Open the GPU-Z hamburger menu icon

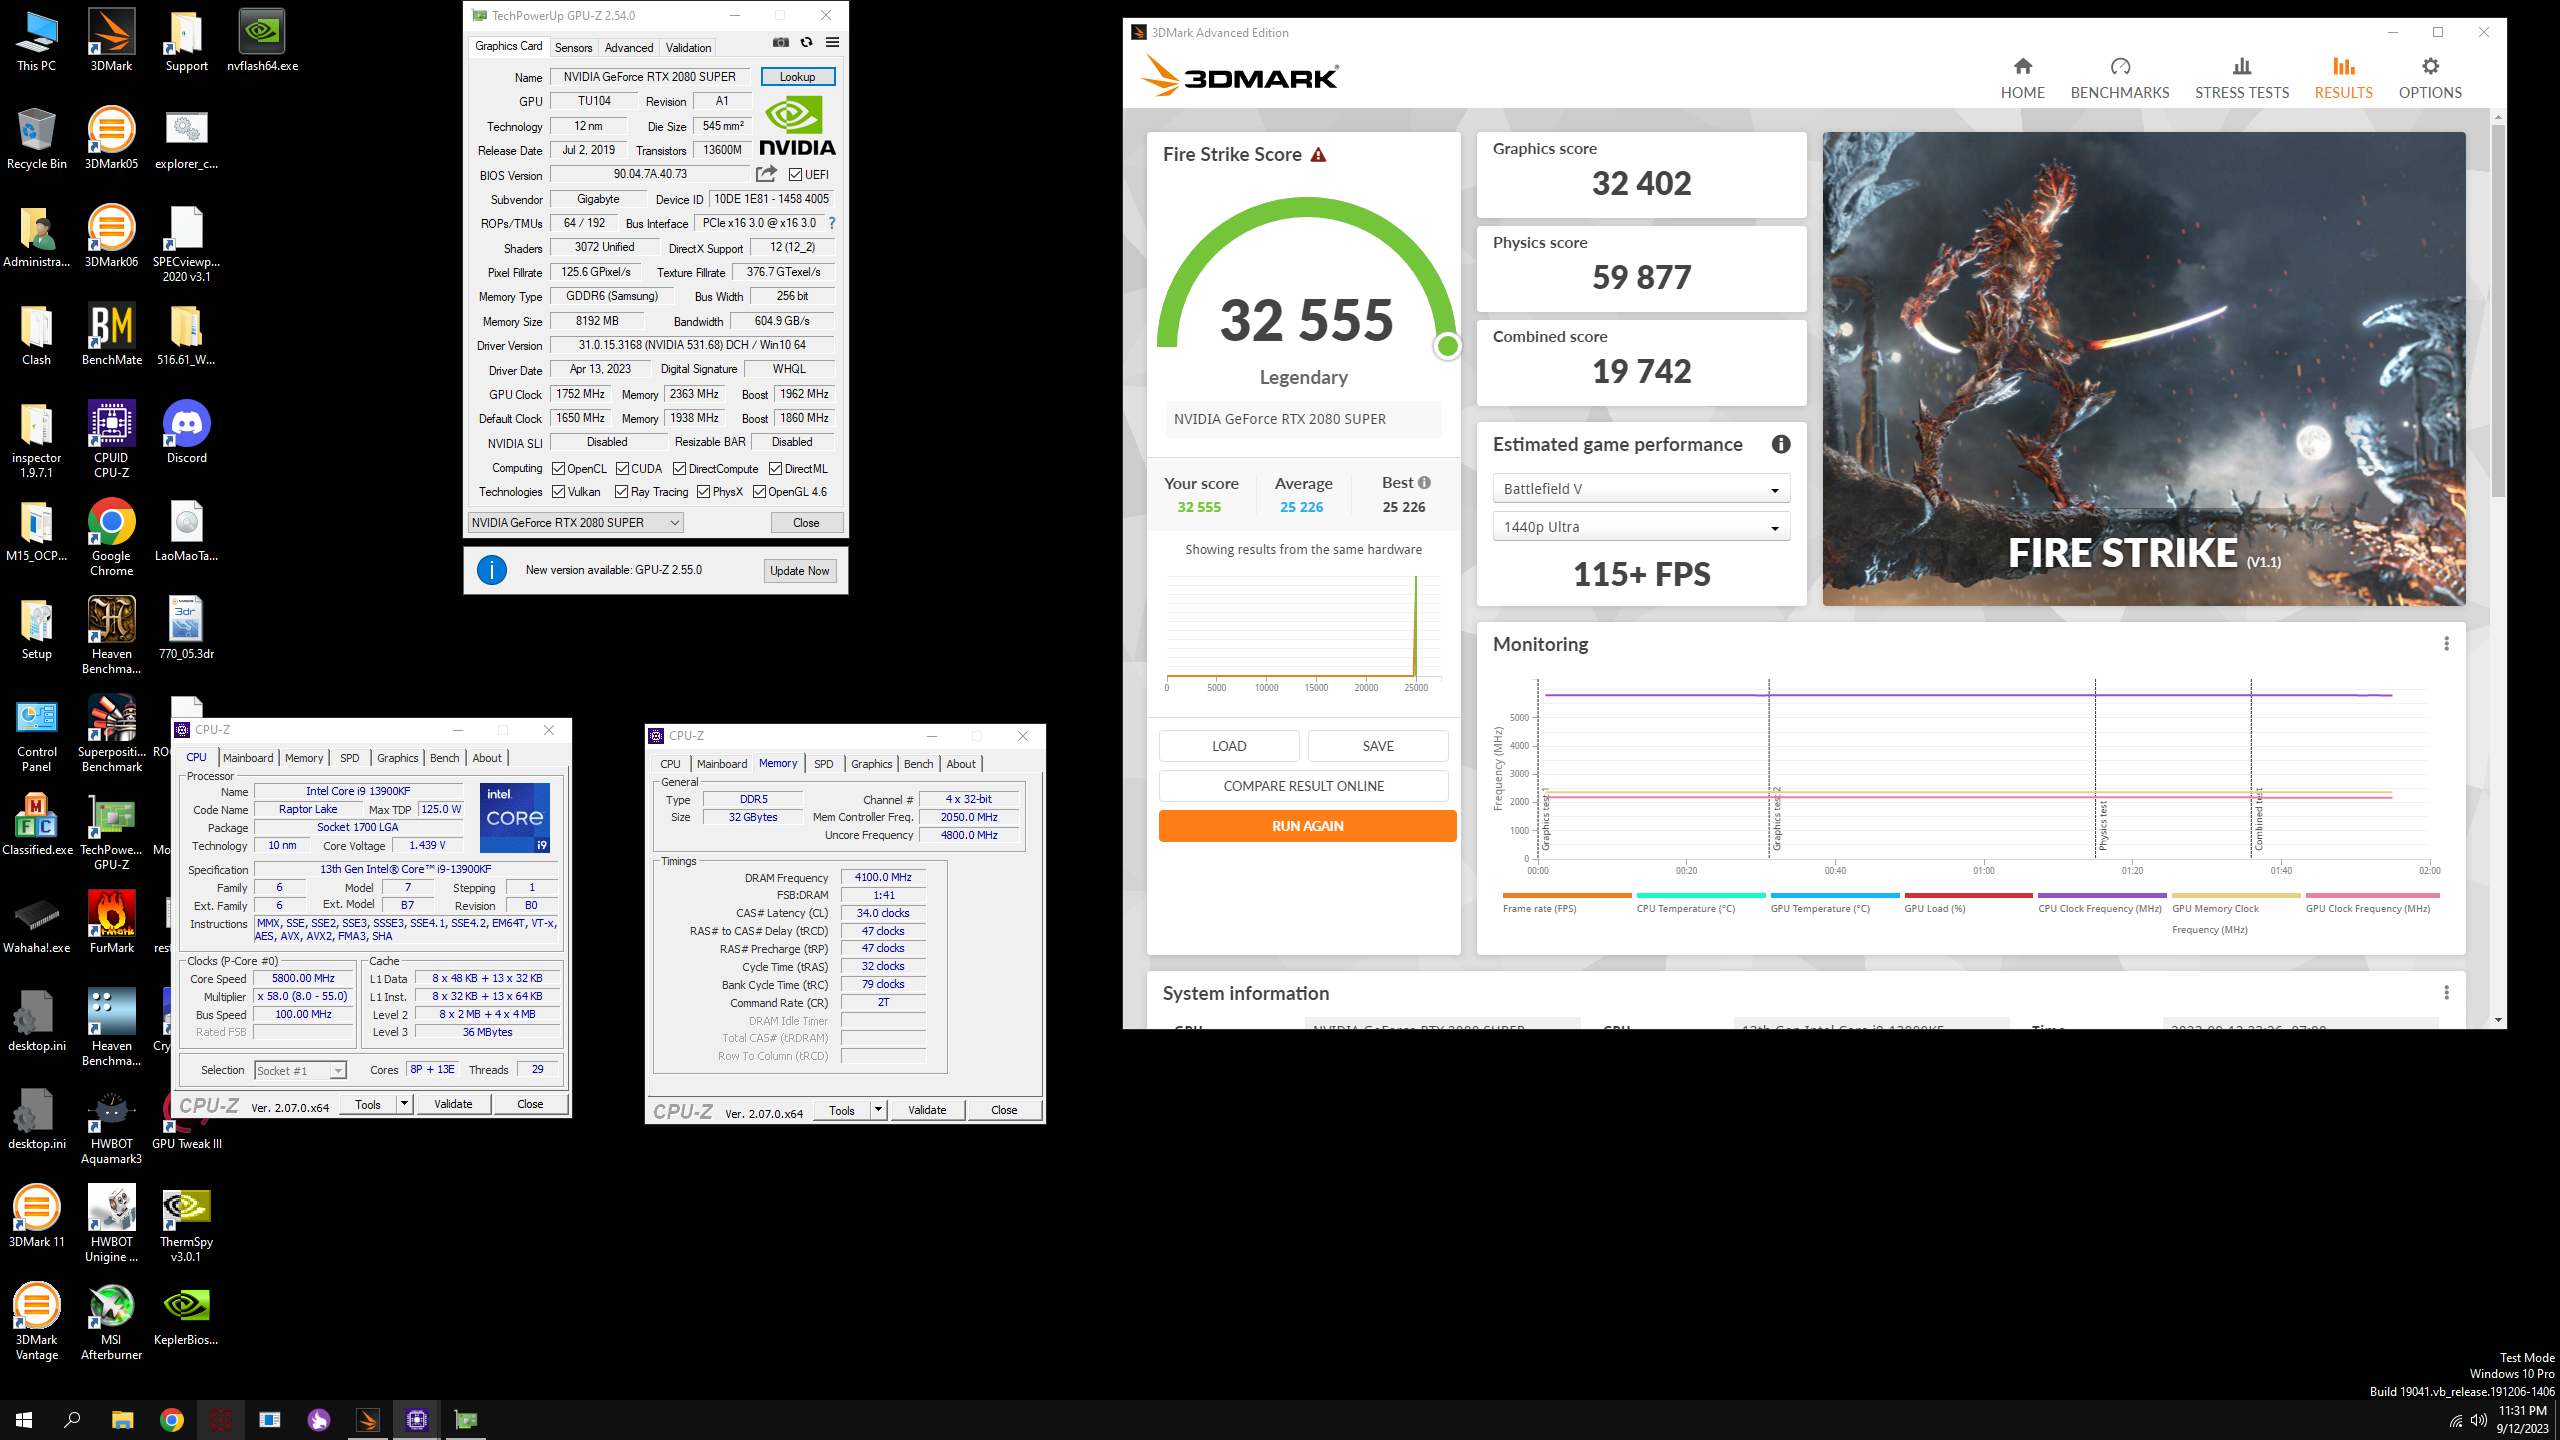pos(832,43)
